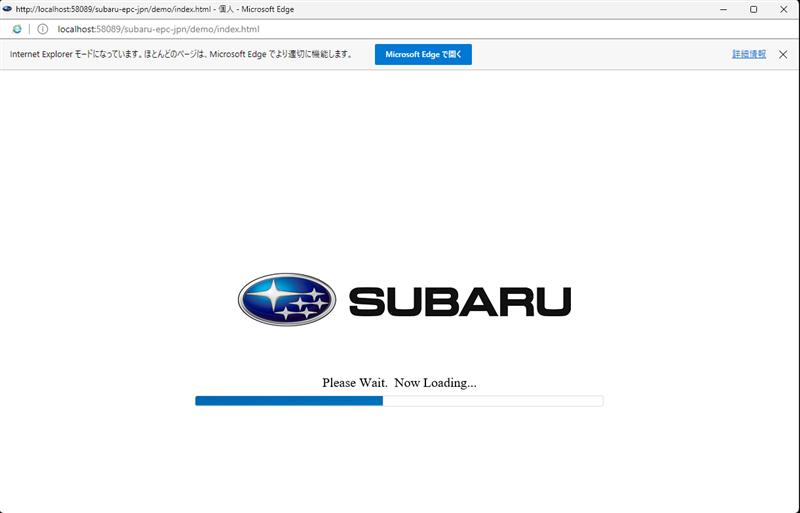
Task: Open site information icon beside the URL
Action: (43, 29)
